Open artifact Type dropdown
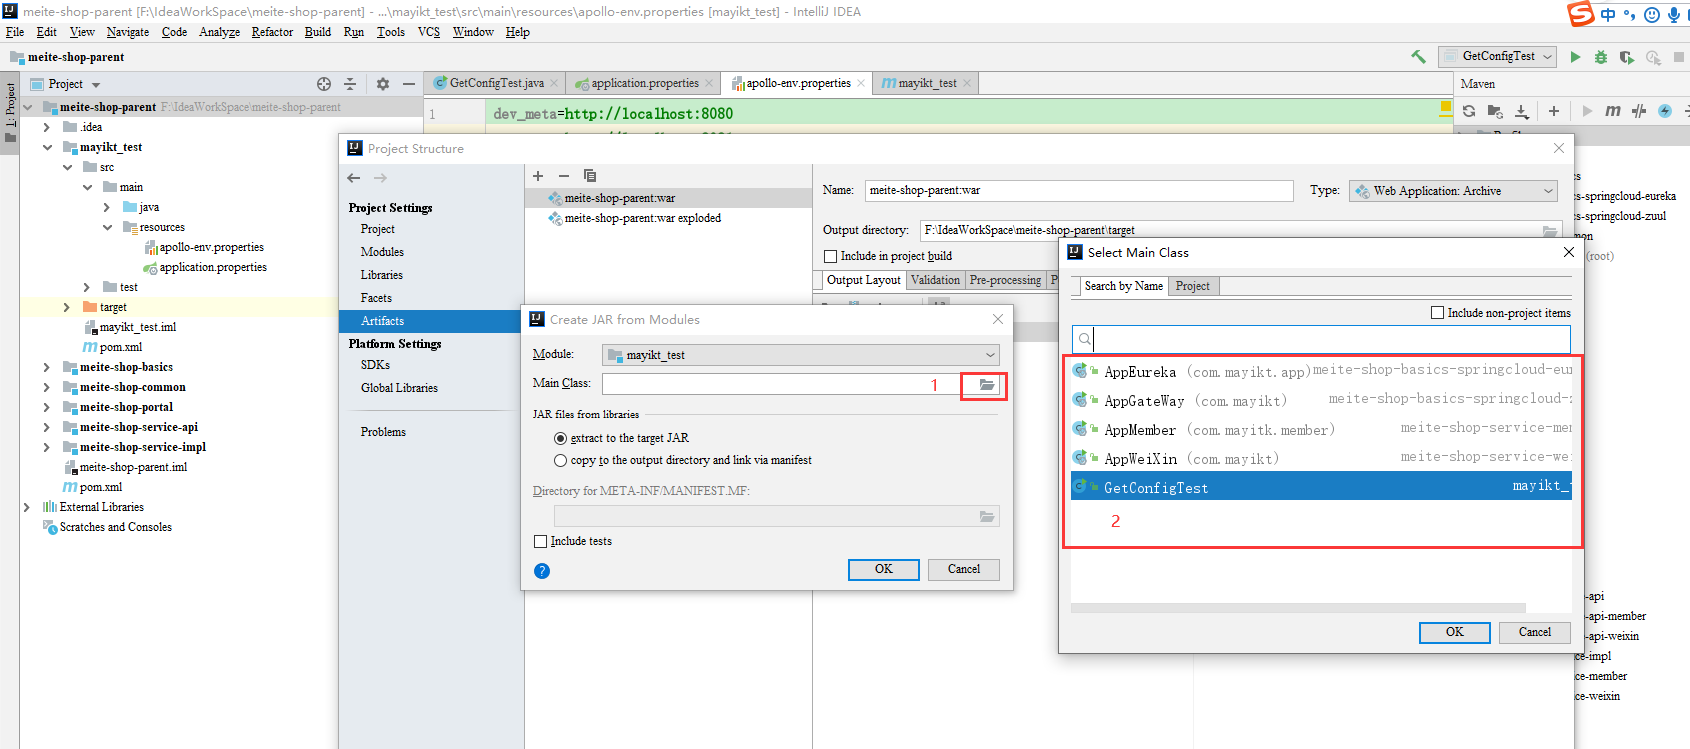Image resolution: width=1690 pixels, height=749 pixels. [1453, 191]
